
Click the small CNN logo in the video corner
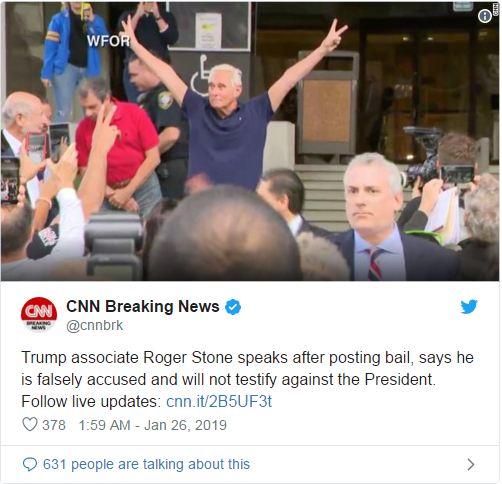point(495,8)
